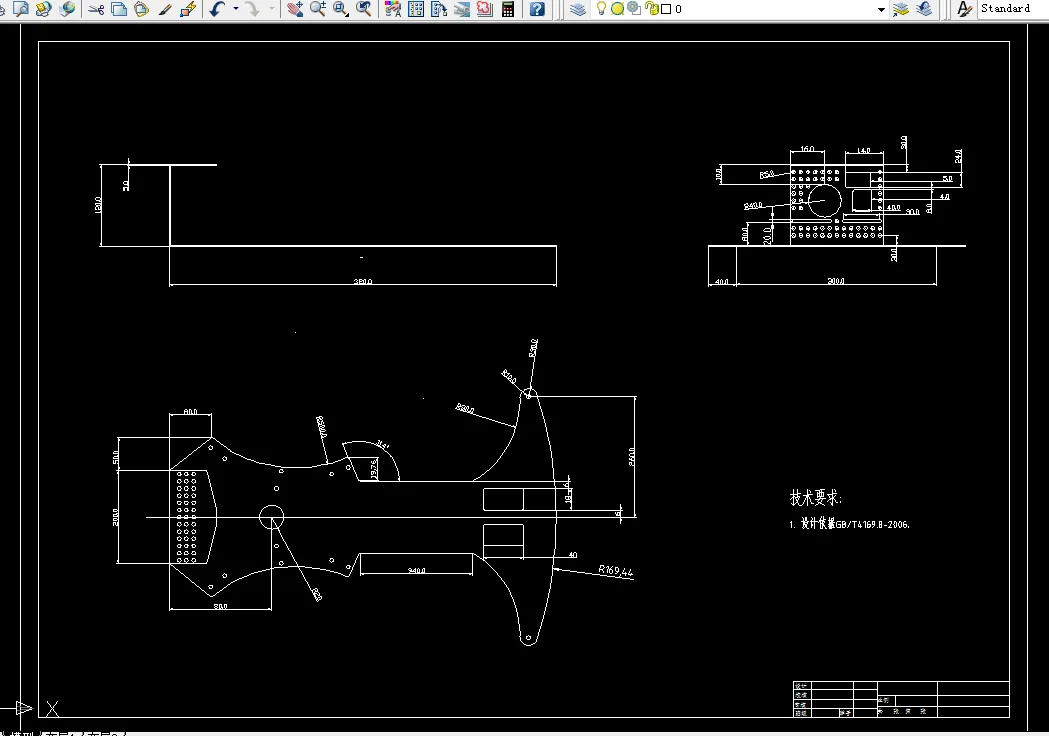This screenshot has height=736, width=1049.
Task: Toggle layer 0 freeze/thaw sun icon
Action: coord(617,9)
